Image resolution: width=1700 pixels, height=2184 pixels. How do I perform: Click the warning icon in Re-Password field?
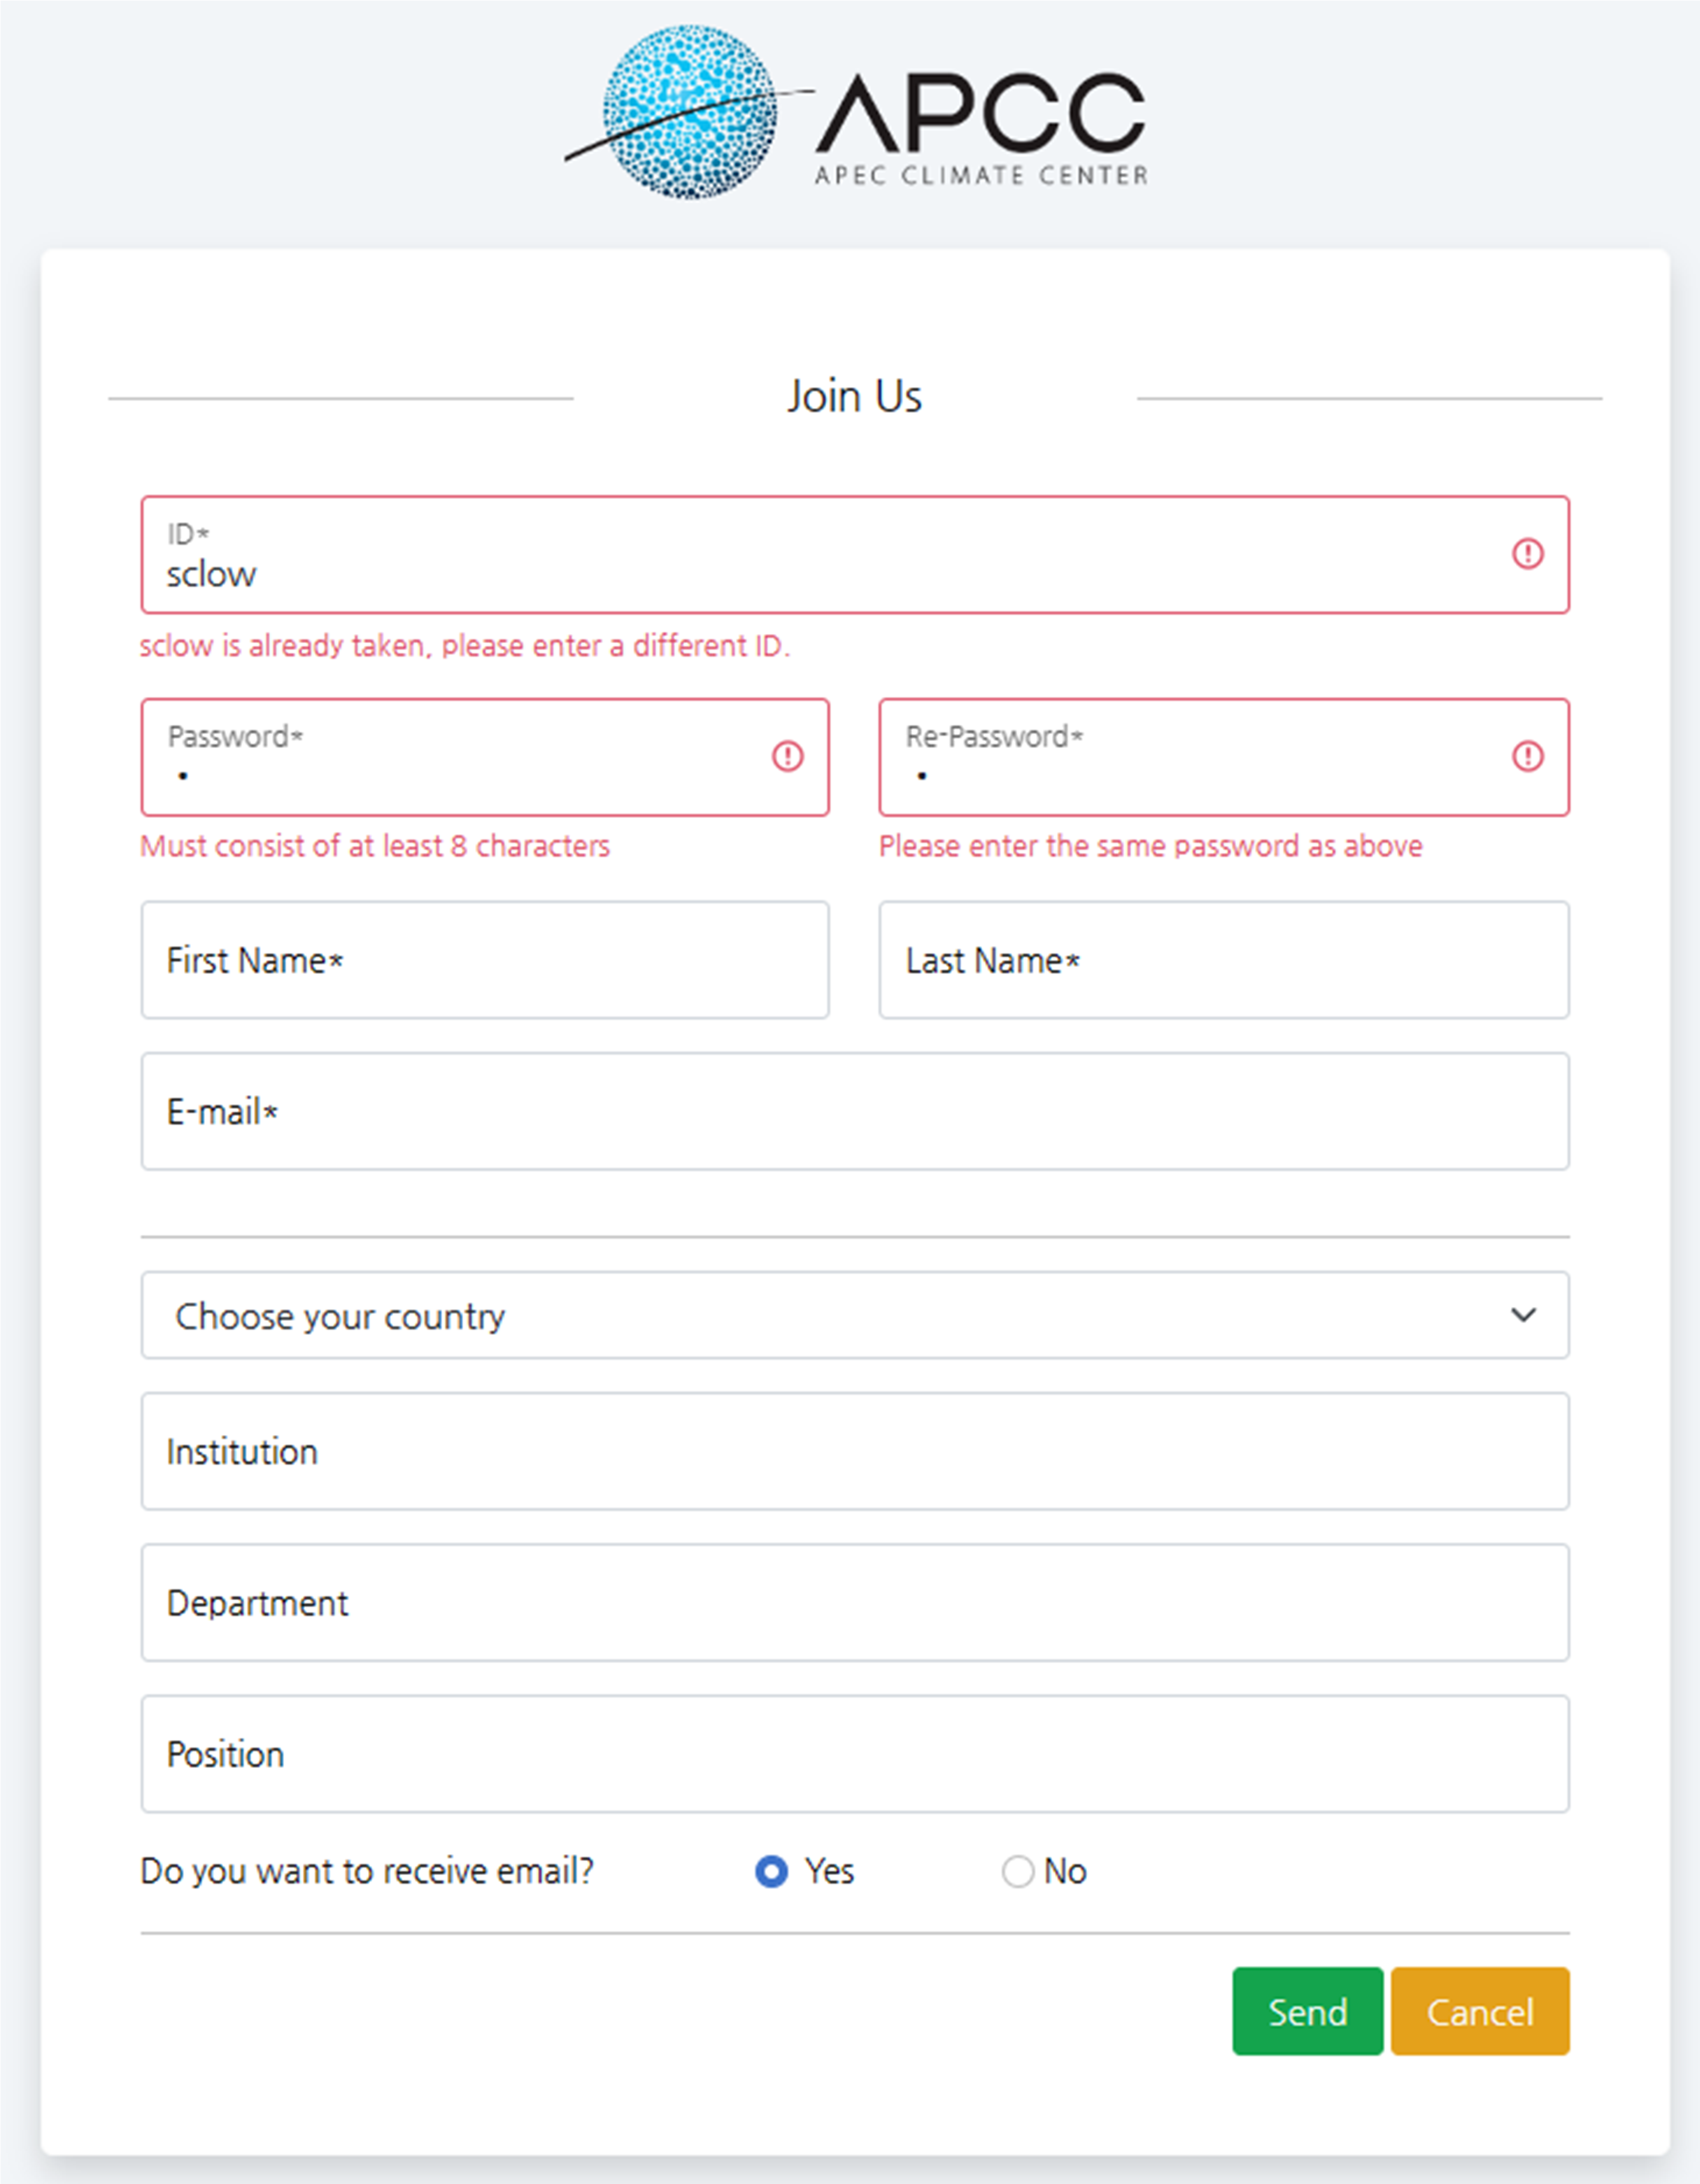(1527, 756)
